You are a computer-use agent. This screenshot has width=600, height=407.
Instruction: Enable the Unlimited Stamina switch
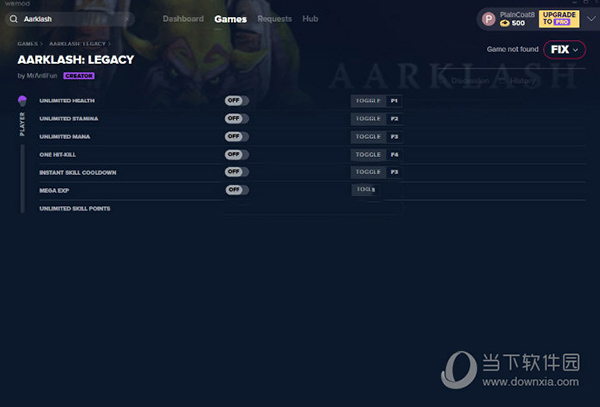coord(236,119)
